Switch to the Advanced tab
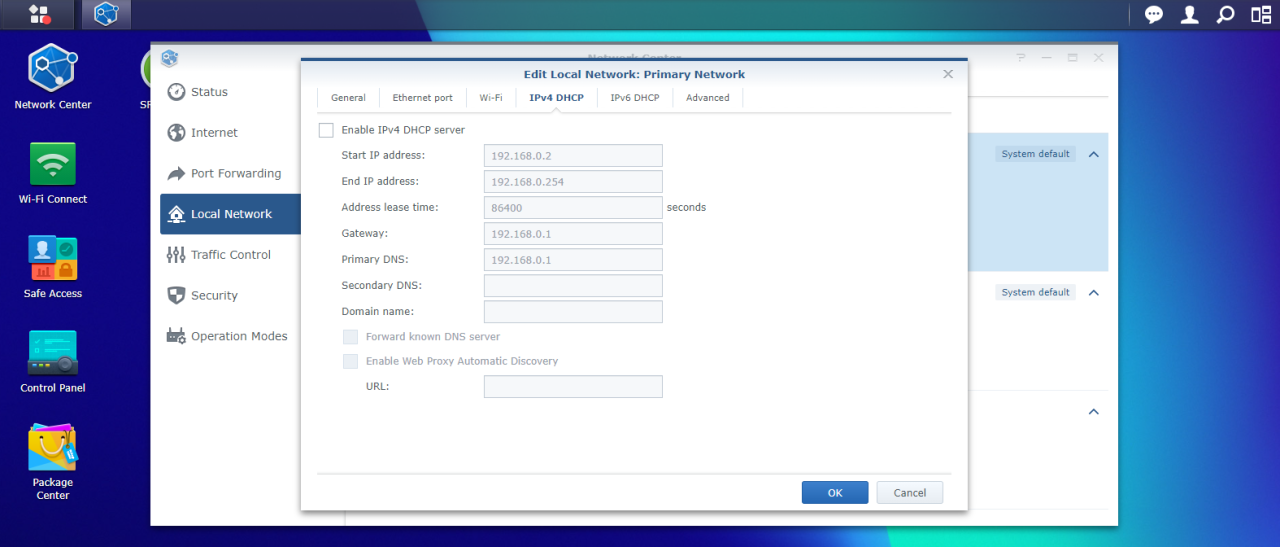 click(707, 98)
